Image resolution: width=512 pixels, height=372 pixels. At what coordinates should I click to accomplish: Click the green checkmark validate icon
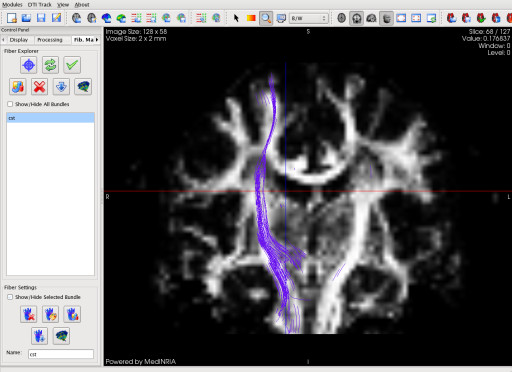[x=72, y=65]
